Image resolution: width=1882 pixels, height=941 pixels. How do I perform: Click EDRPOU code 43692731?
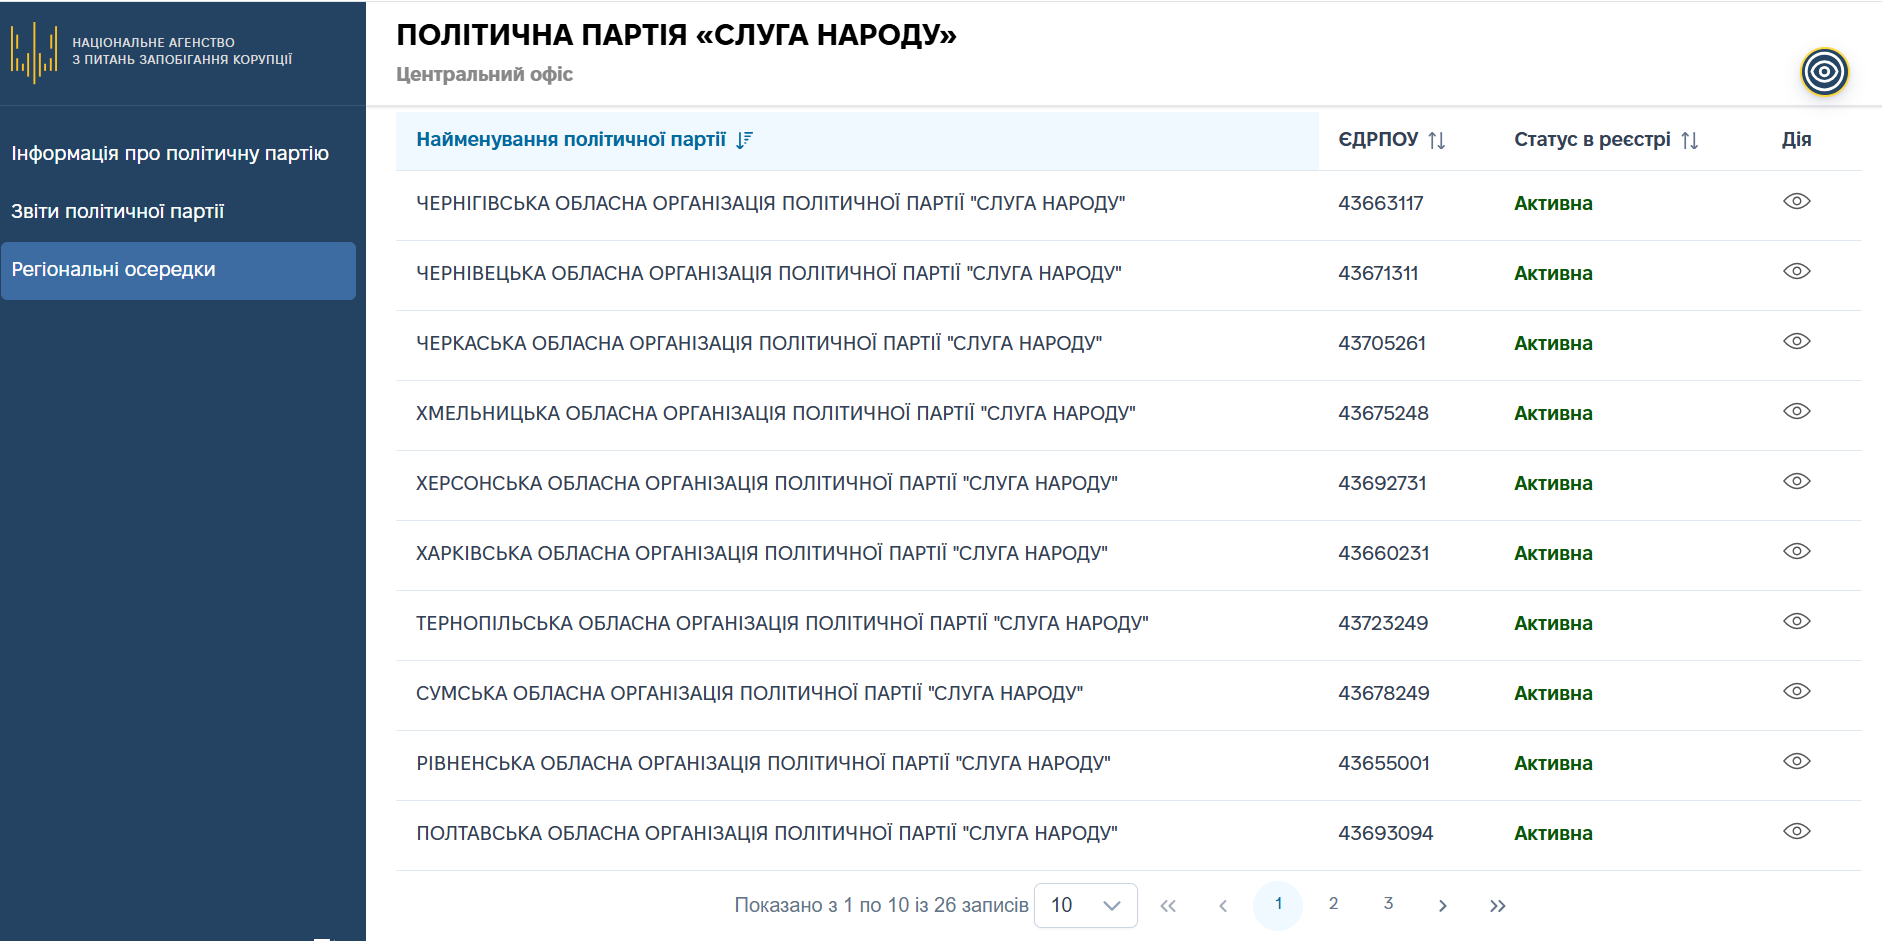(x=1382, y=484)
